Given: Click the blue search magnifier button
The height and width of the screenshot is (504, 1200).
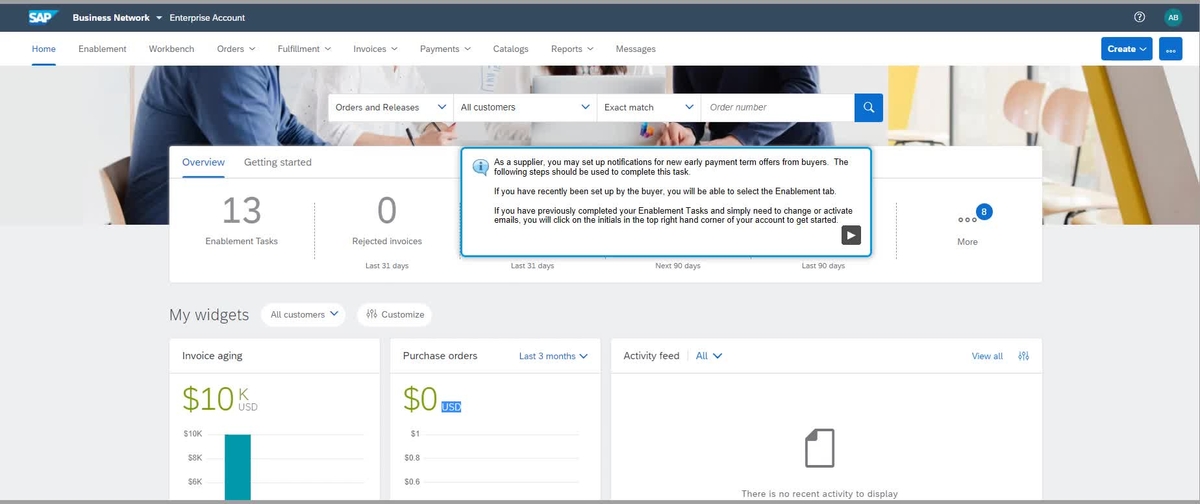Looking at the screenshot, I should coord(868,107).
